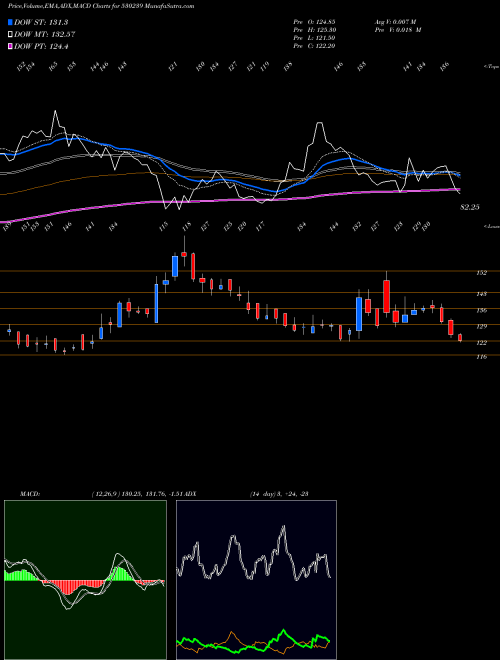The width and height of the screenshot is (500, 660).
Task: Open the dark blue ADX indicator panel
Action: pyautogui.click(x=256, y=580)
